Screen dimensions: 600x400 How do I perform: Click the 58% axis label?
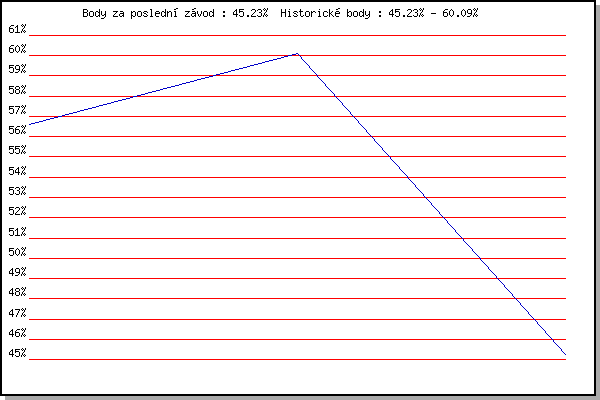click(x=17, y=90)
